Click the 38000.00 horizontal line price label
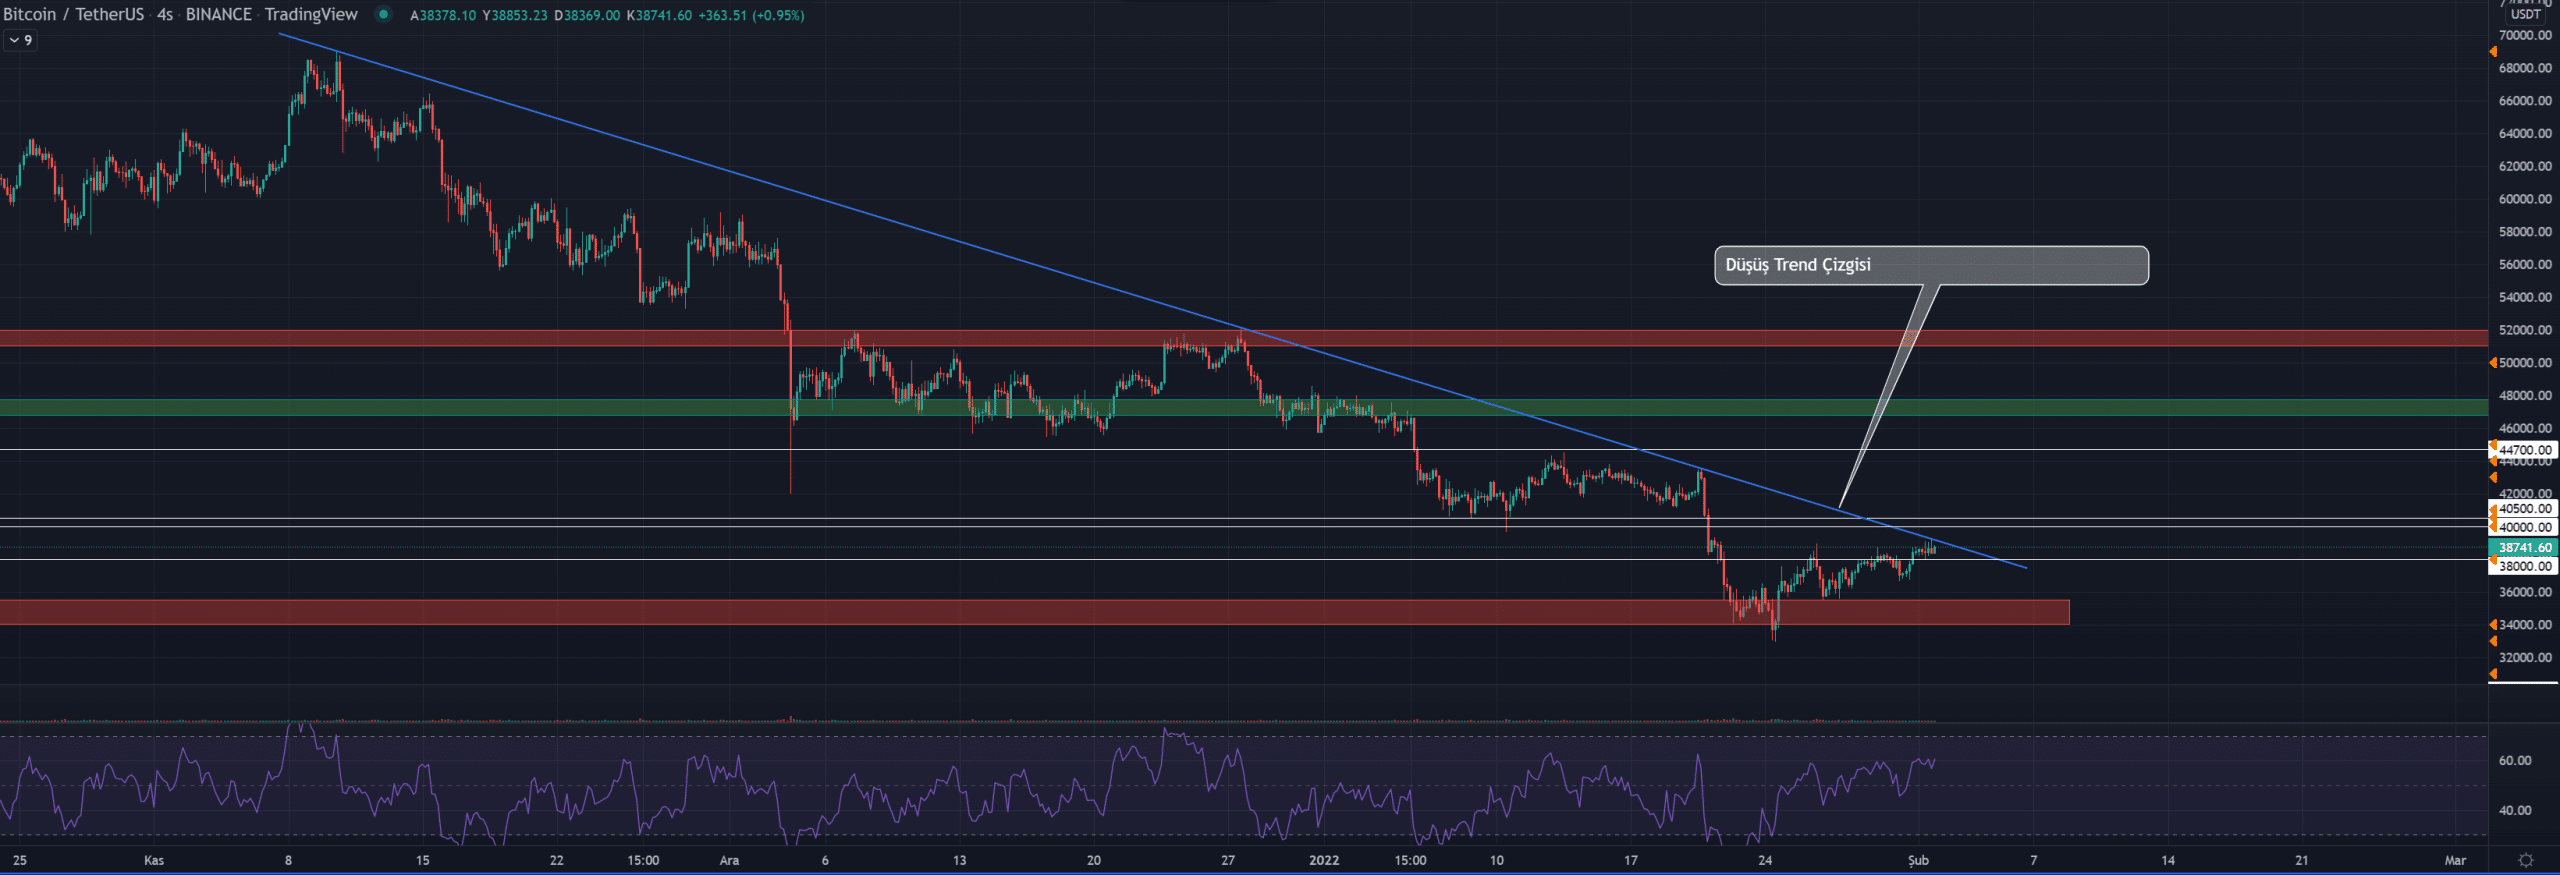The height and width of the screenshot is (875, 2560). click(2525, 566)
